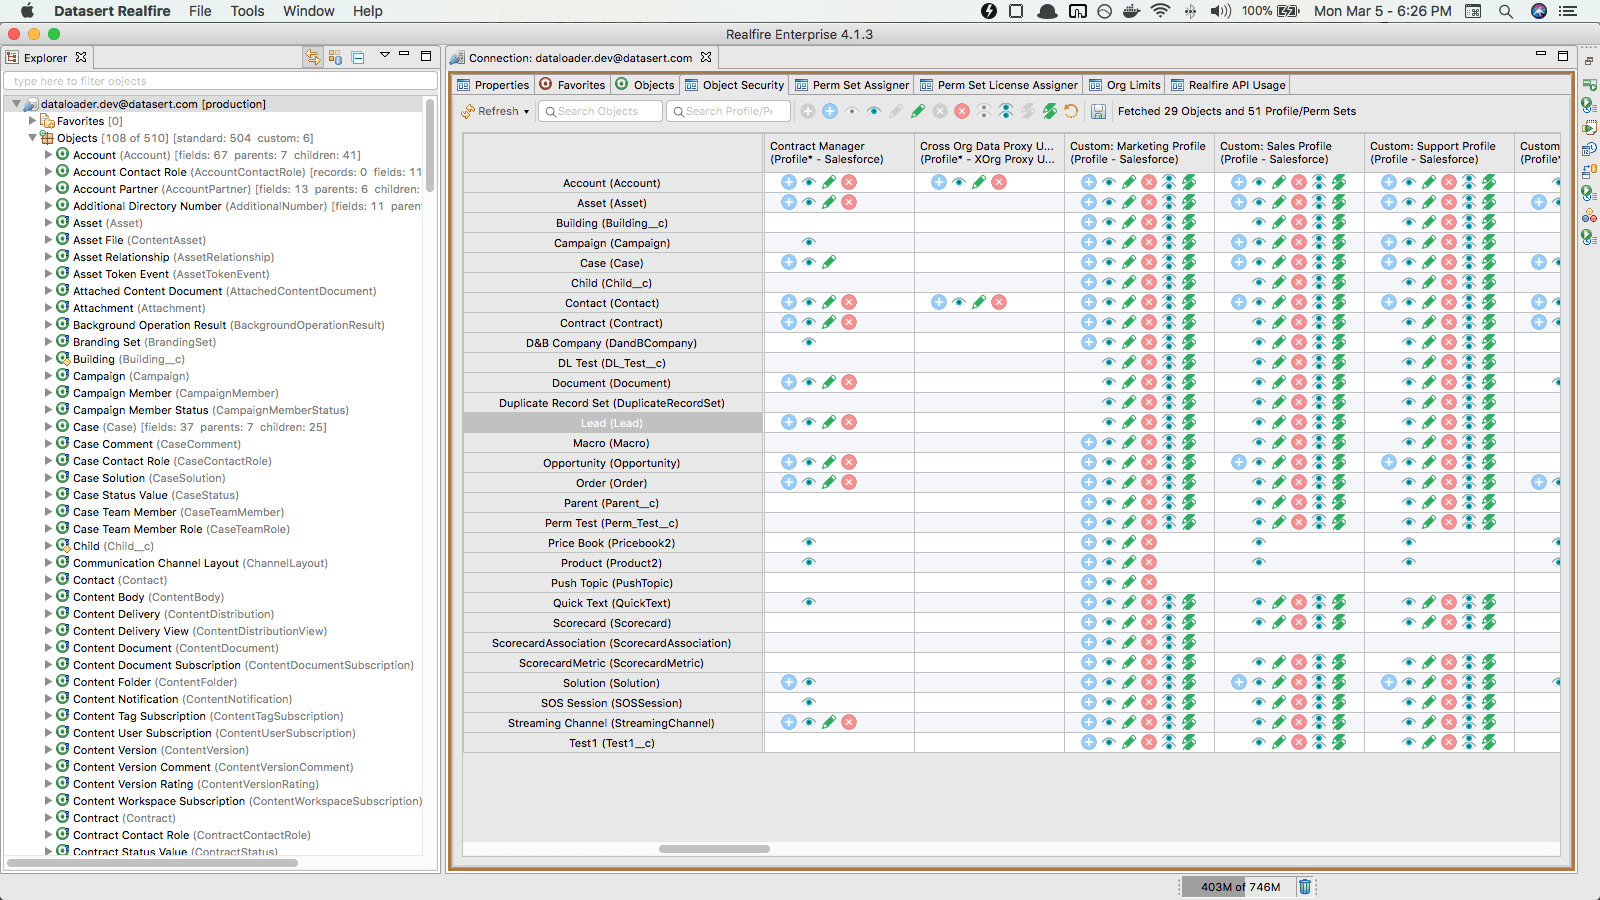The height and width of the screenshot is (900, 1600).
Task: Click the Search Objects field
Action: pos(600,111)
